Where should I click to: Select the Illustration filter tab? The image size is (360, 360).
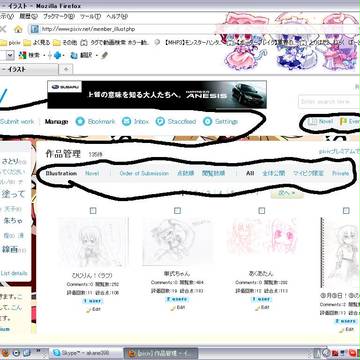click(x=61, y=173)
